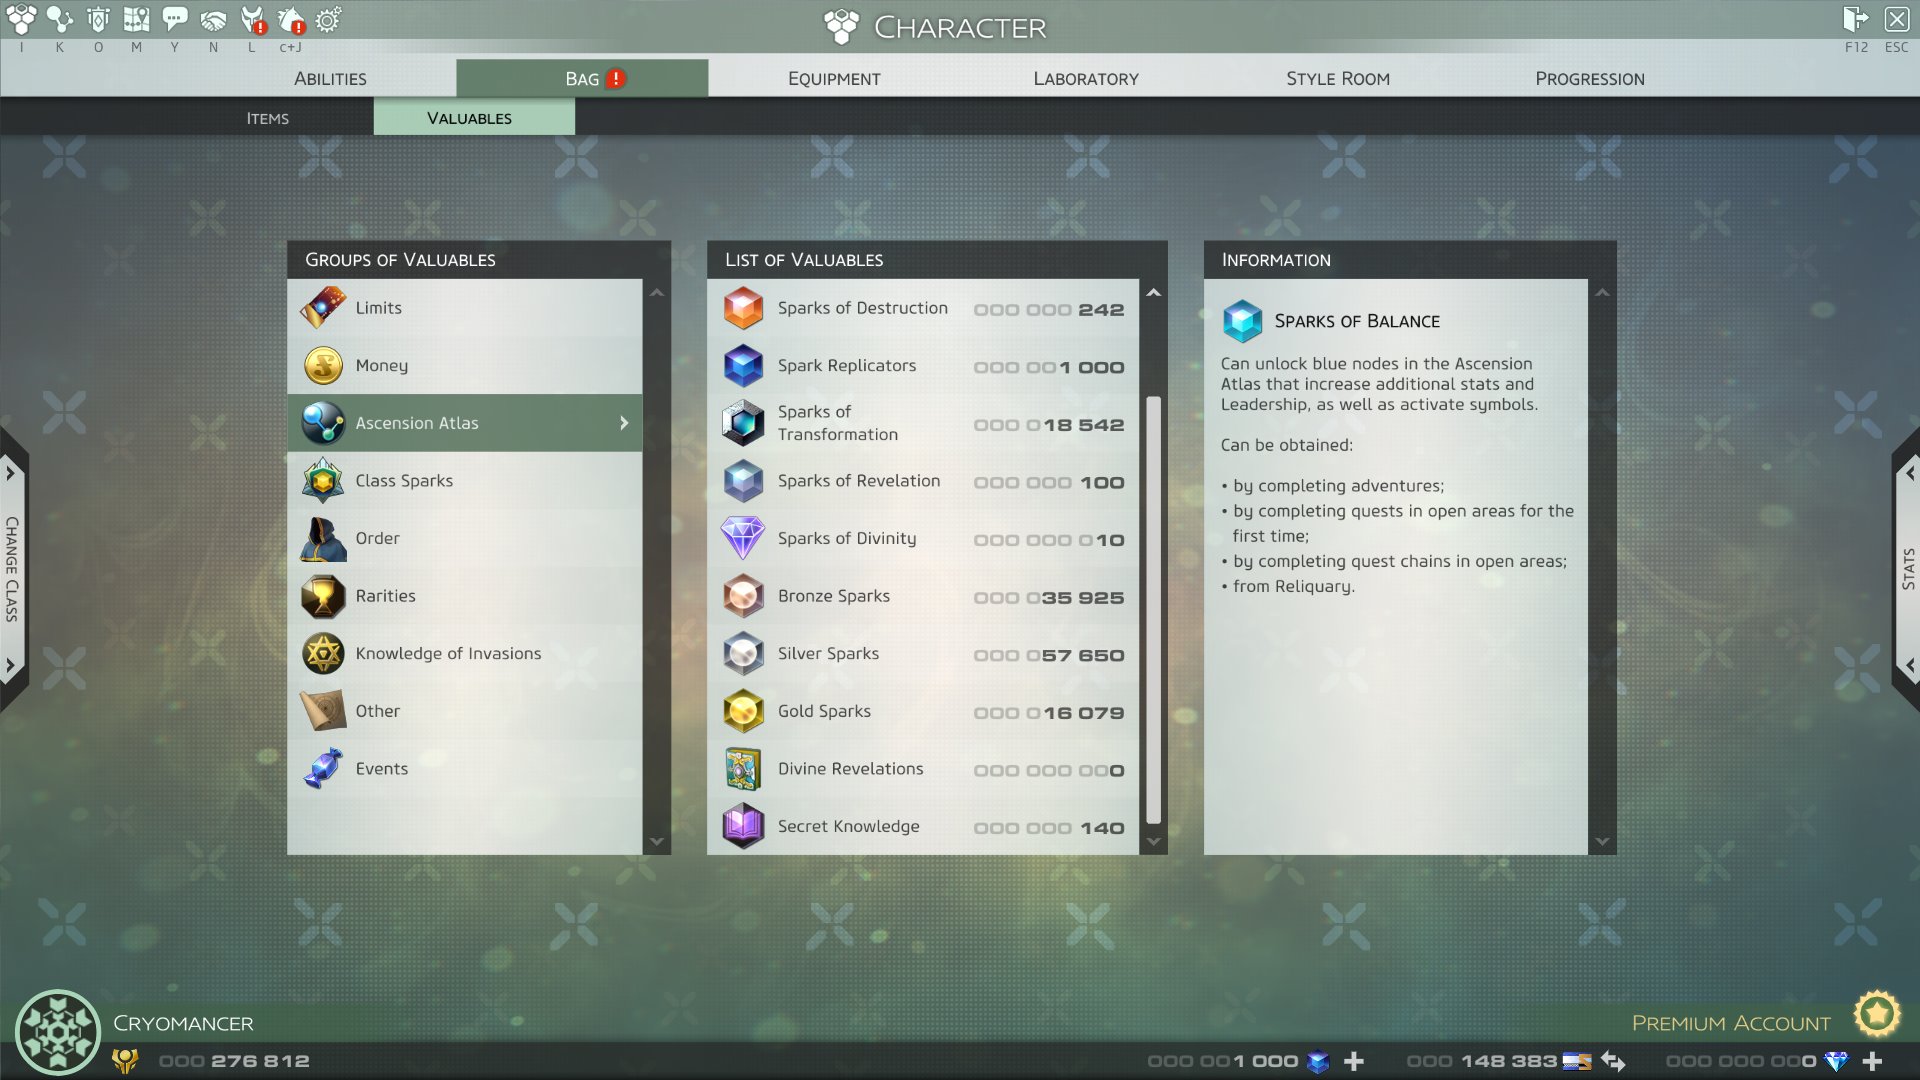Click the Sparks of Revelation icon
This screenshot has height=1080, width=1920.
pyautogui.click(x=743, y=481)
